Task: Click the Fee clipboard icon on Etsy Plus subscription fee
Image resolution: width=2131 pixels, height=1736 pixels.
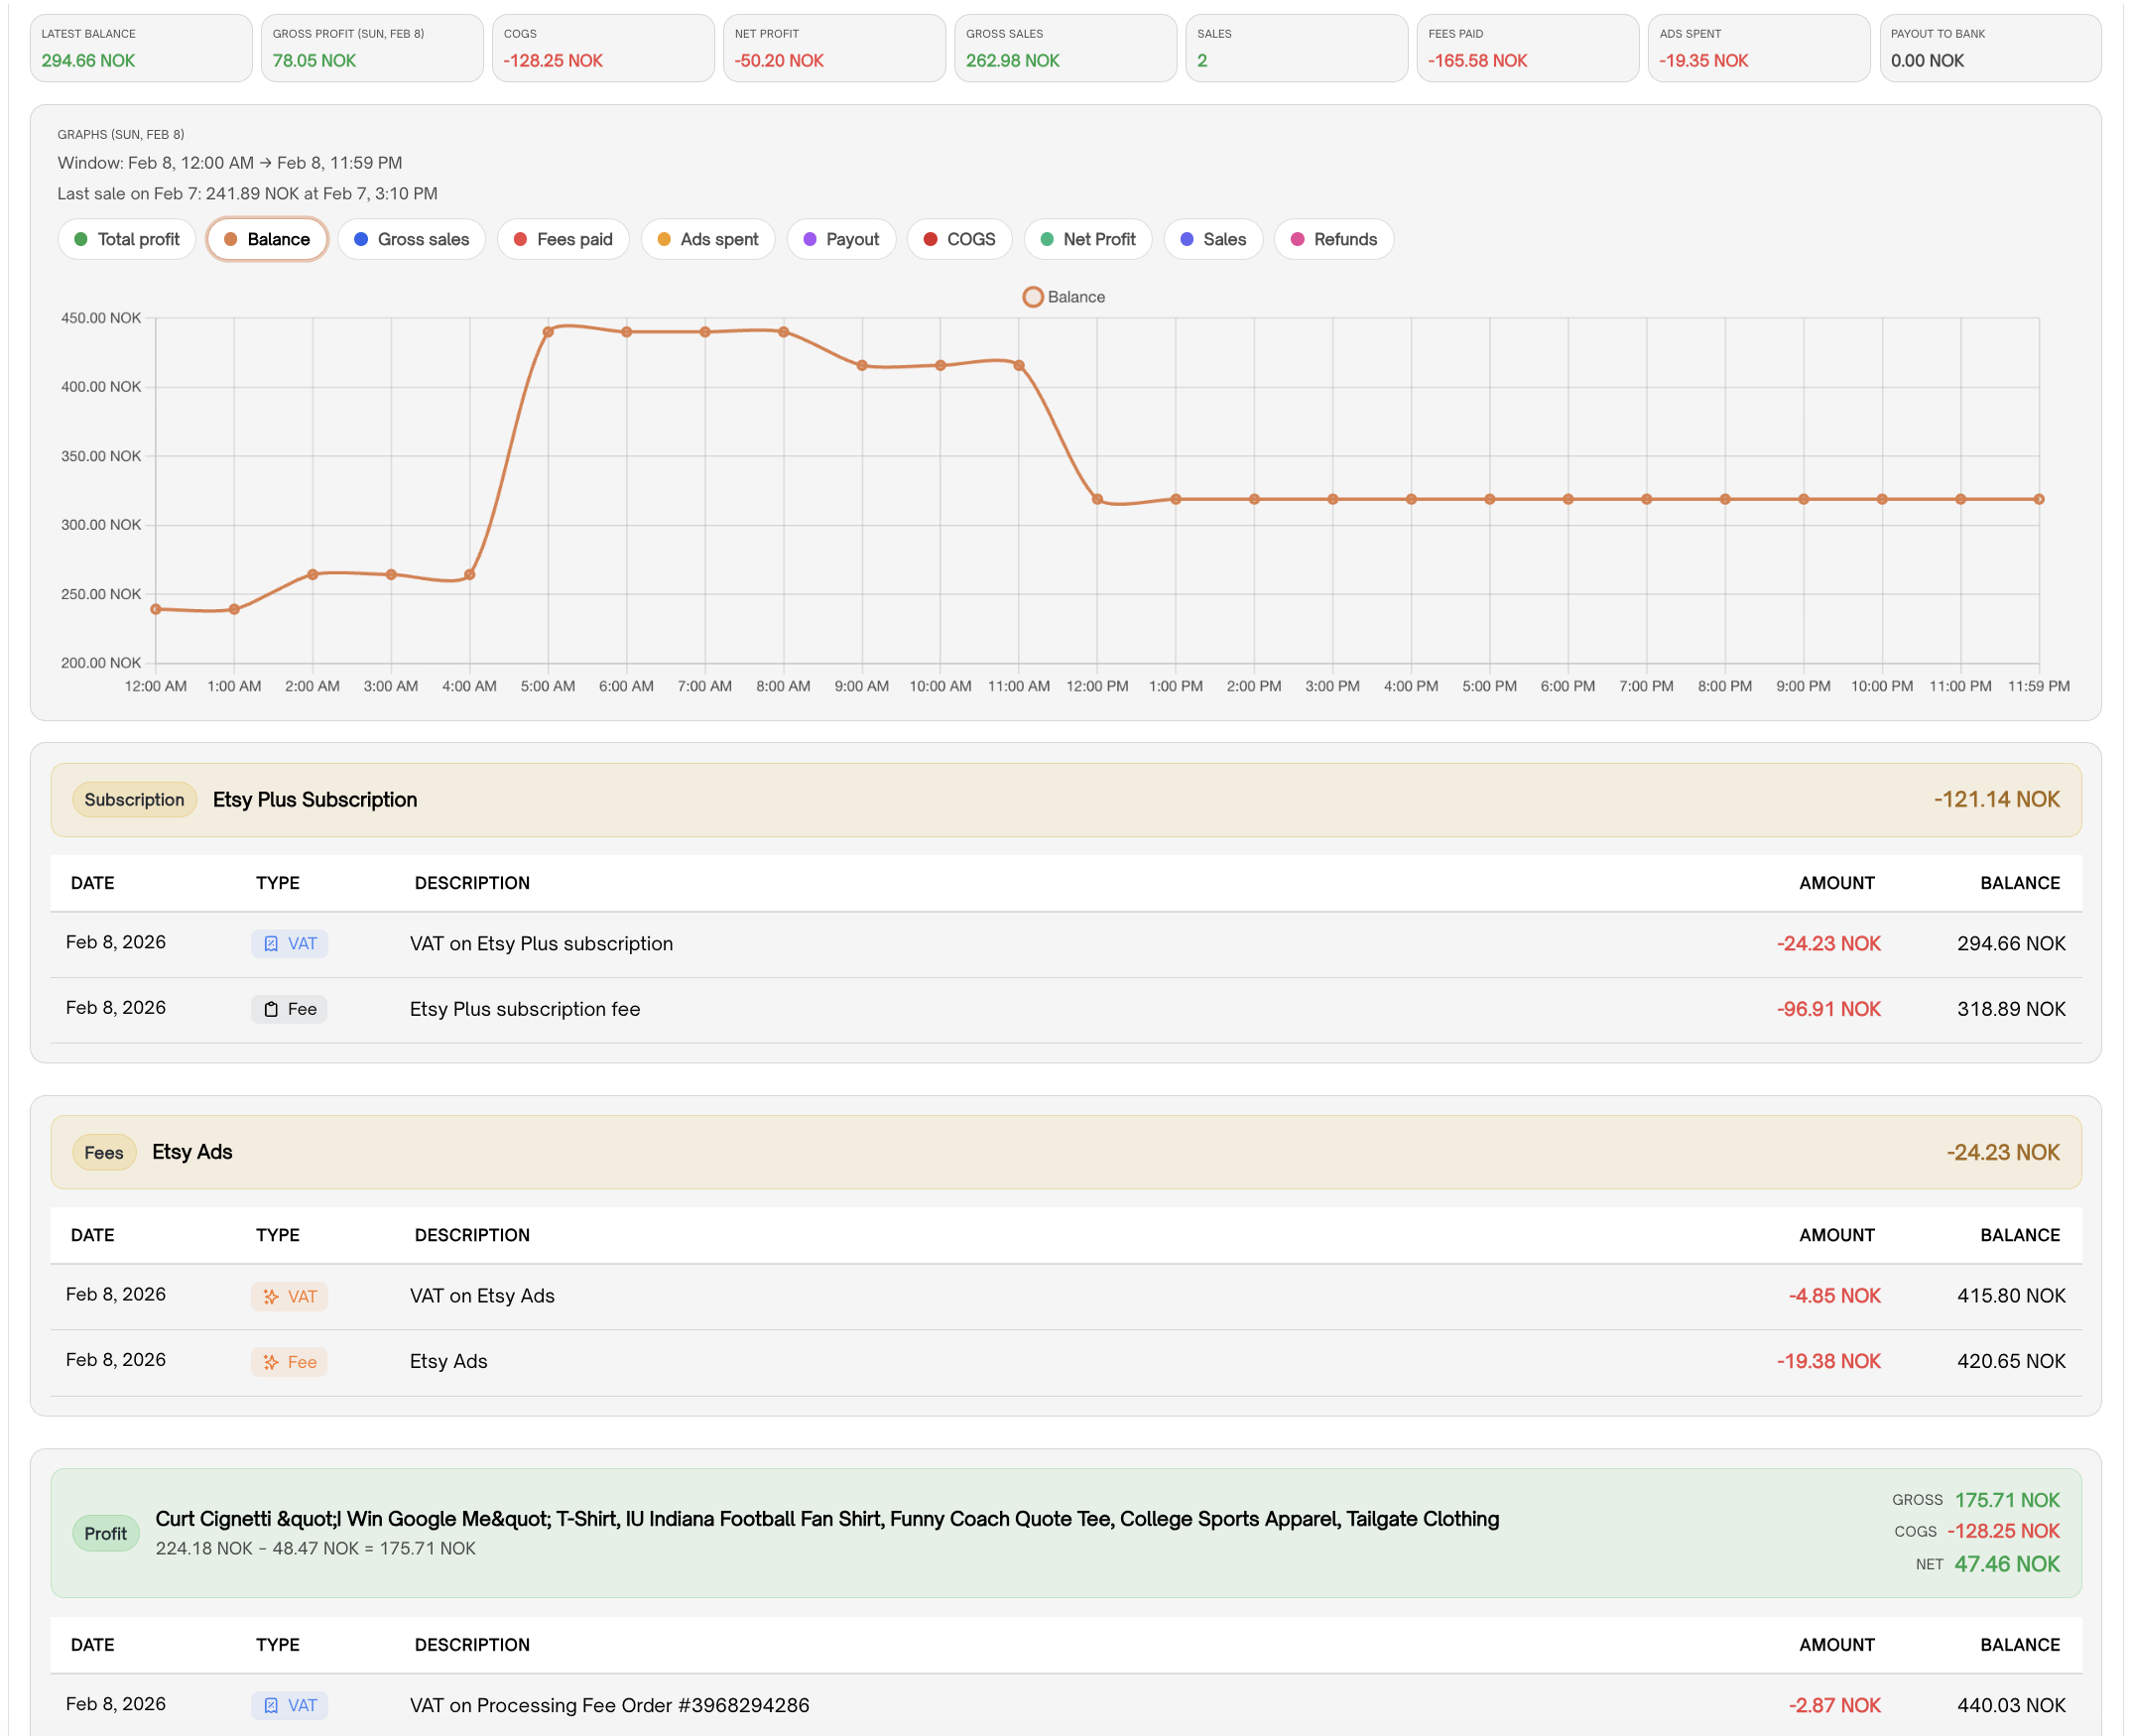Action: 270,1009
